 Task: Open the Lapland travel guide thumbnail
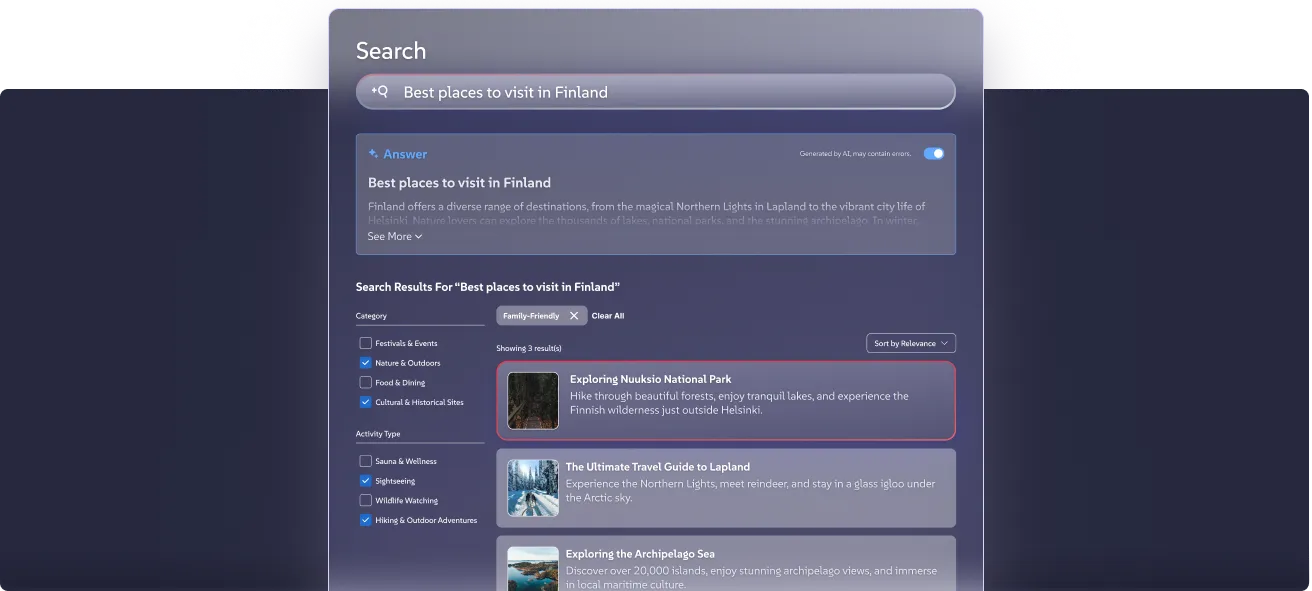tap(533, 488)
